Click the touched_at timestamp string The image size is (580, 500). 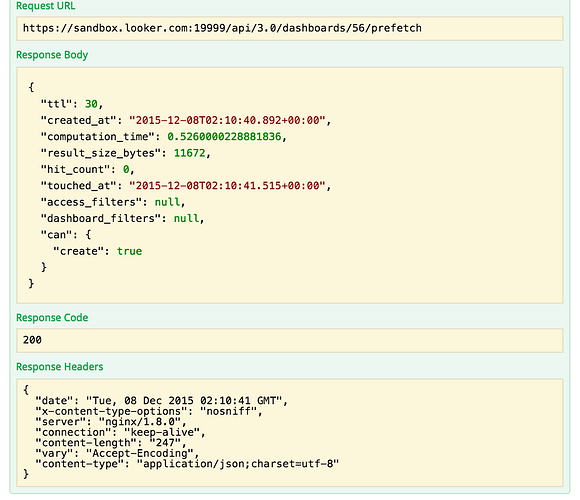point(227,186)
